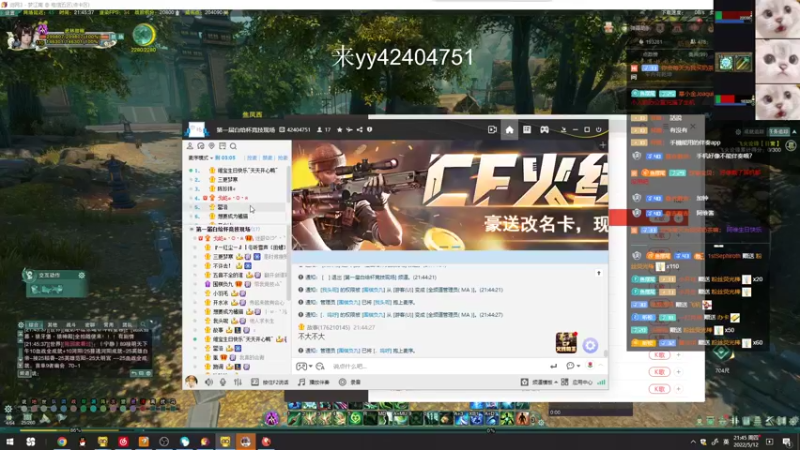Screen dimensions: 800x450
Task: Open the mic queue mode dropdown
Action: click(201, 158)
